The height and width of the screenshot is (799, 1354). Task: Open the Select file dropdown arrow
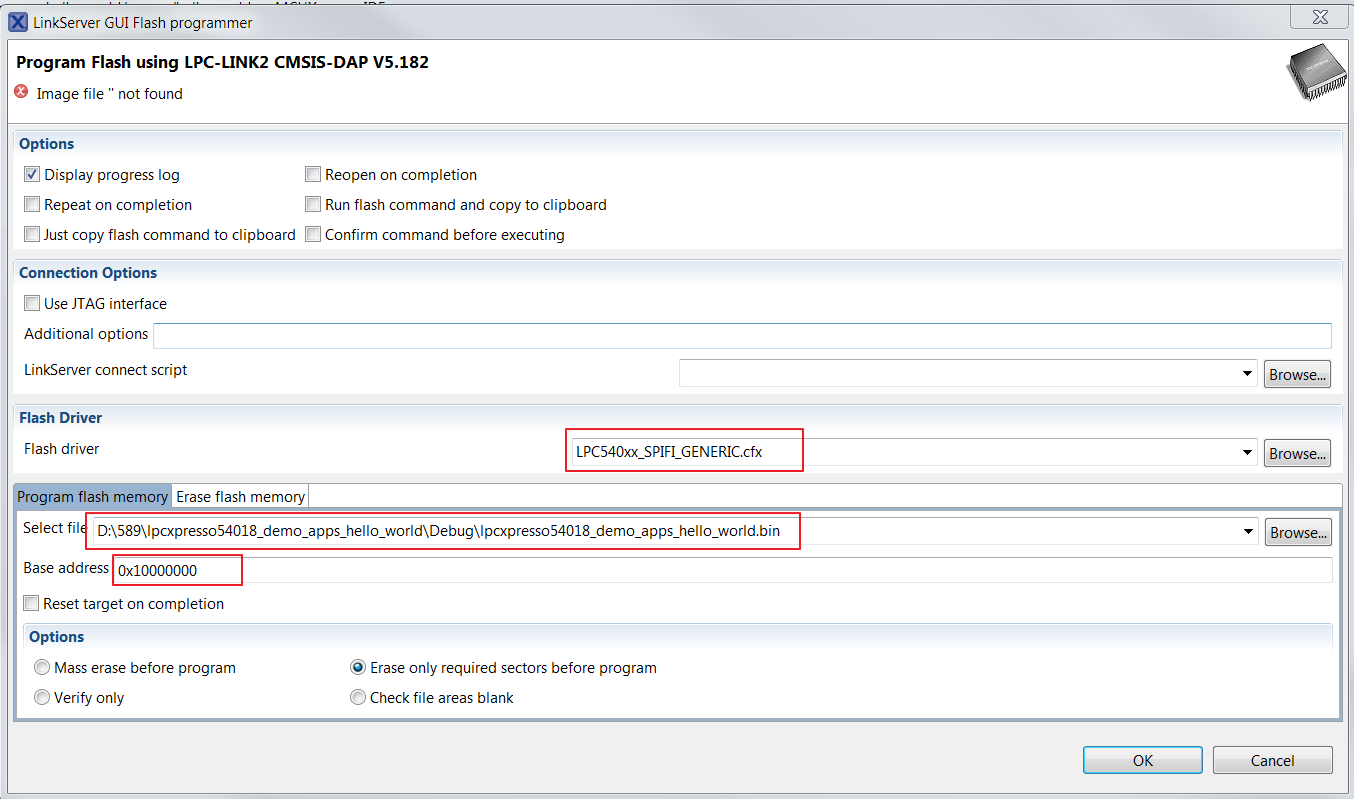[1247, 532]
